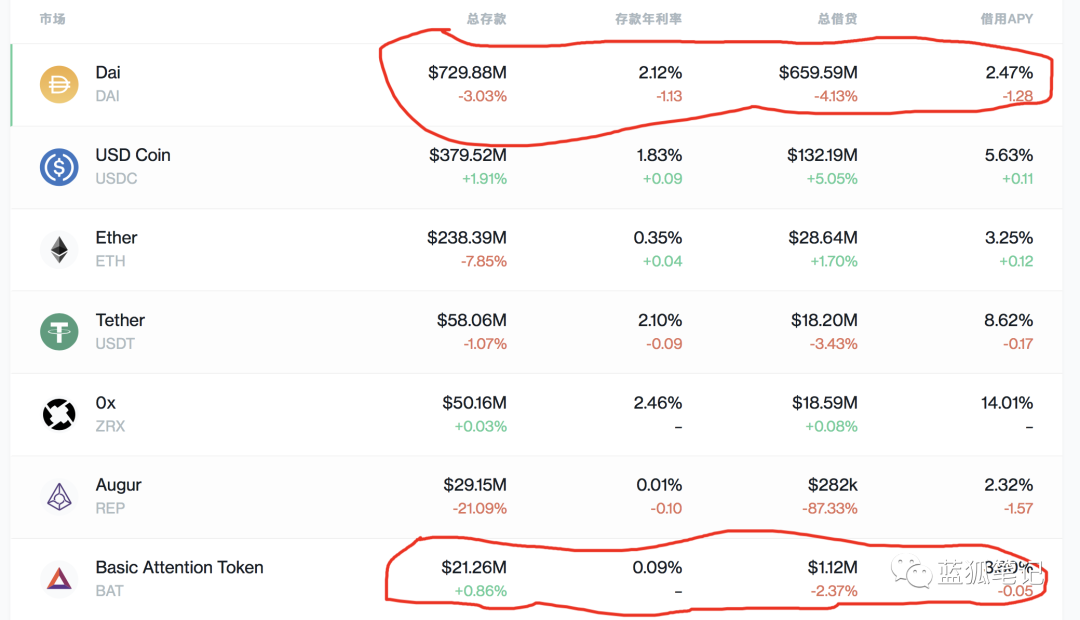Select the Basic Attention Token icon

pos(59,579)
